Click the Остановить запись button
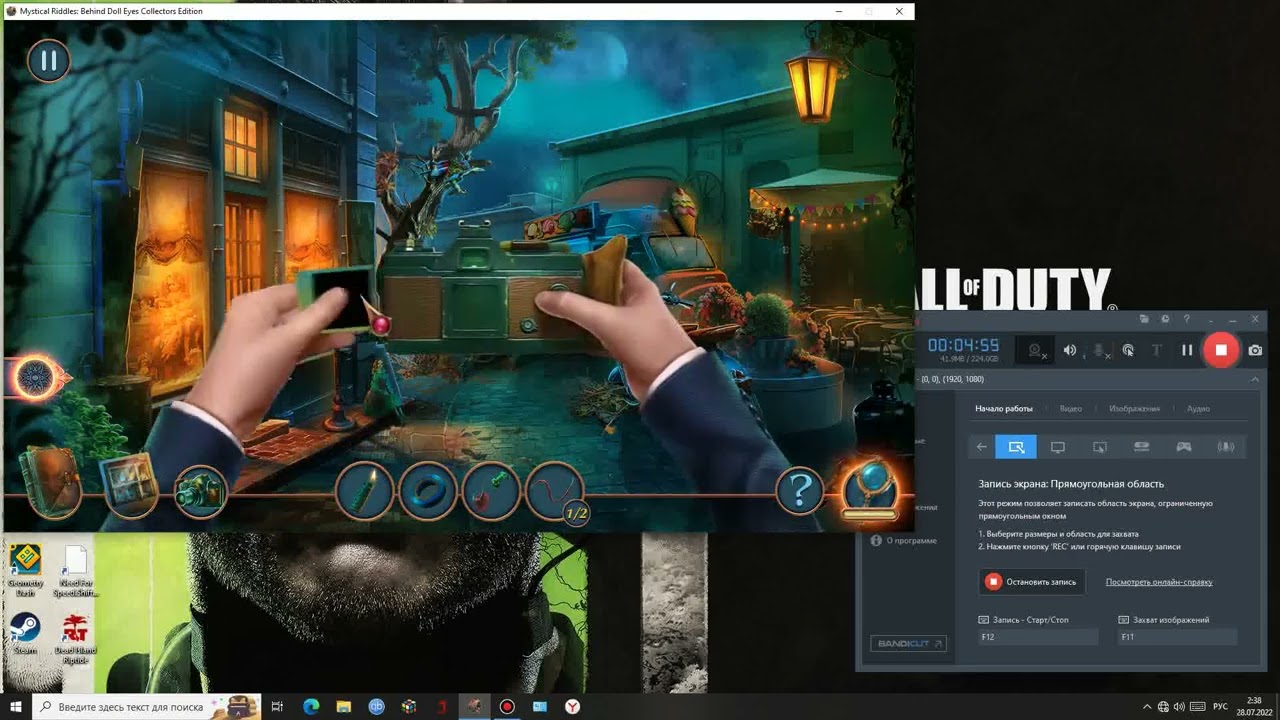Screen dimensions: 1280x720 click(x=1032, y=581)
